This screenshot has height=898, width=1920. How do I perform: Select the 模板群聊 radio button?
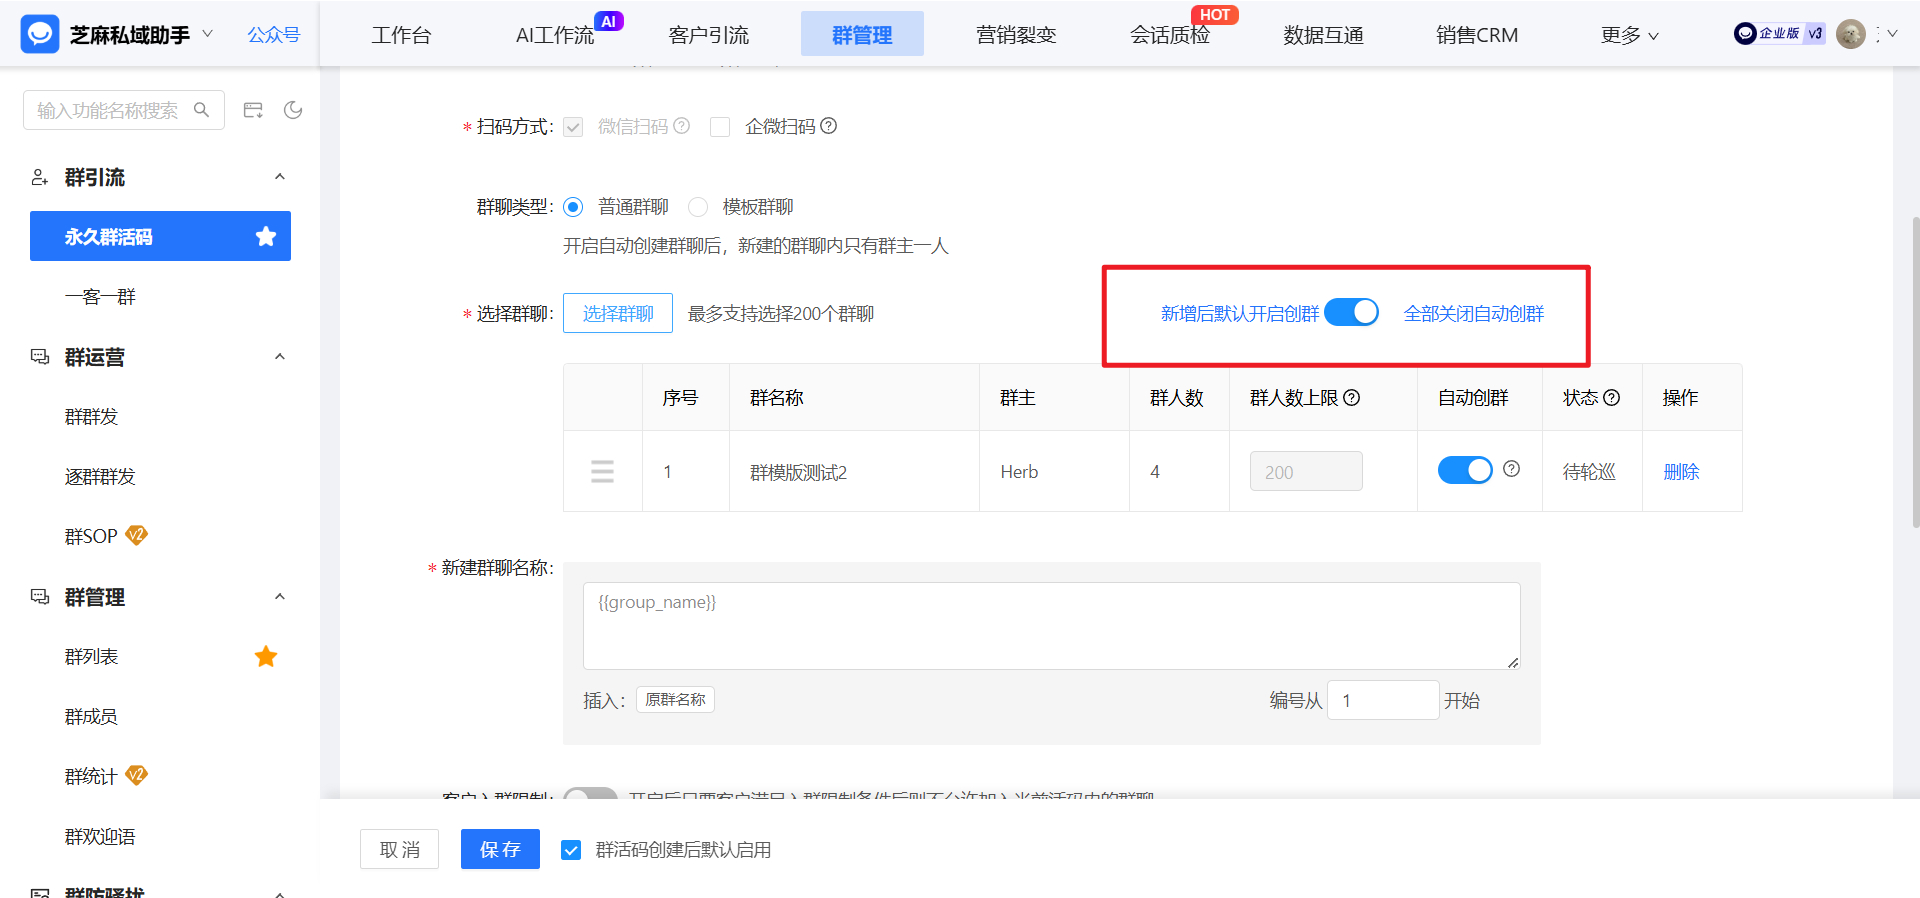[x=698, y=207]
